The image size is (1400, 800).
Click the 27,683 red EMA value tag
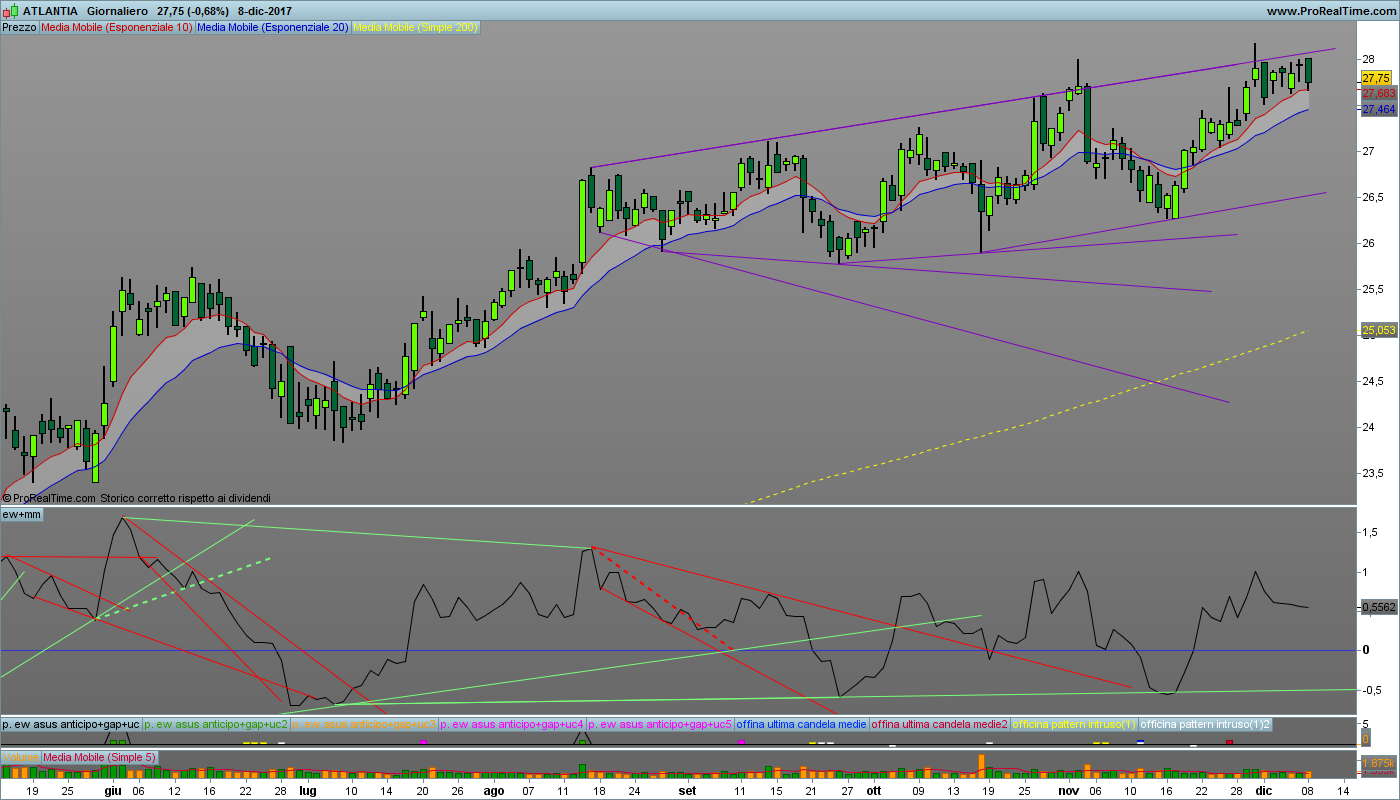(1379, 93)
